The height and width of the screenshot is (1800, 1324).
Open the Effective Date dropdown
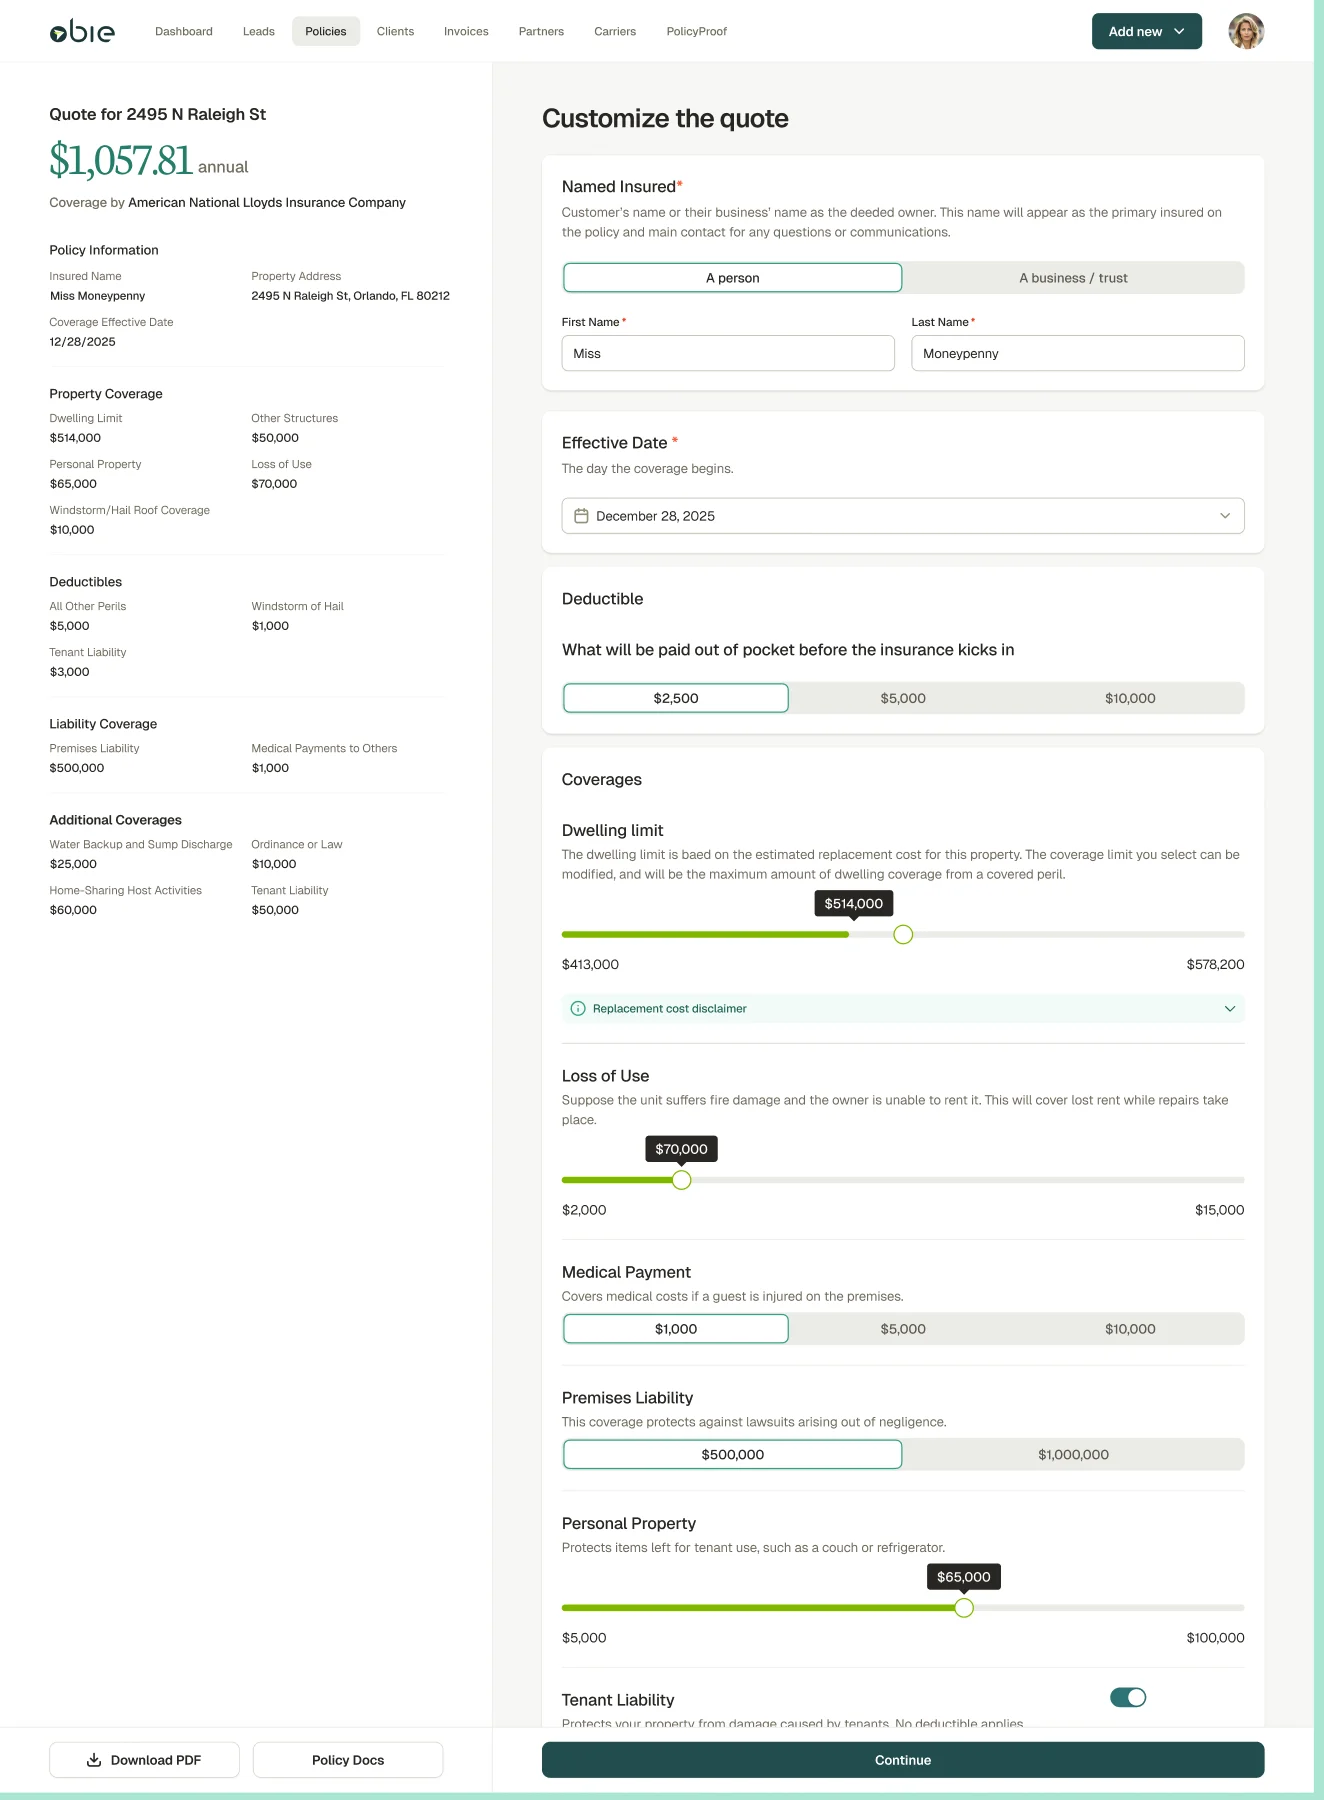pyautogui.click(x=903, y=516)
